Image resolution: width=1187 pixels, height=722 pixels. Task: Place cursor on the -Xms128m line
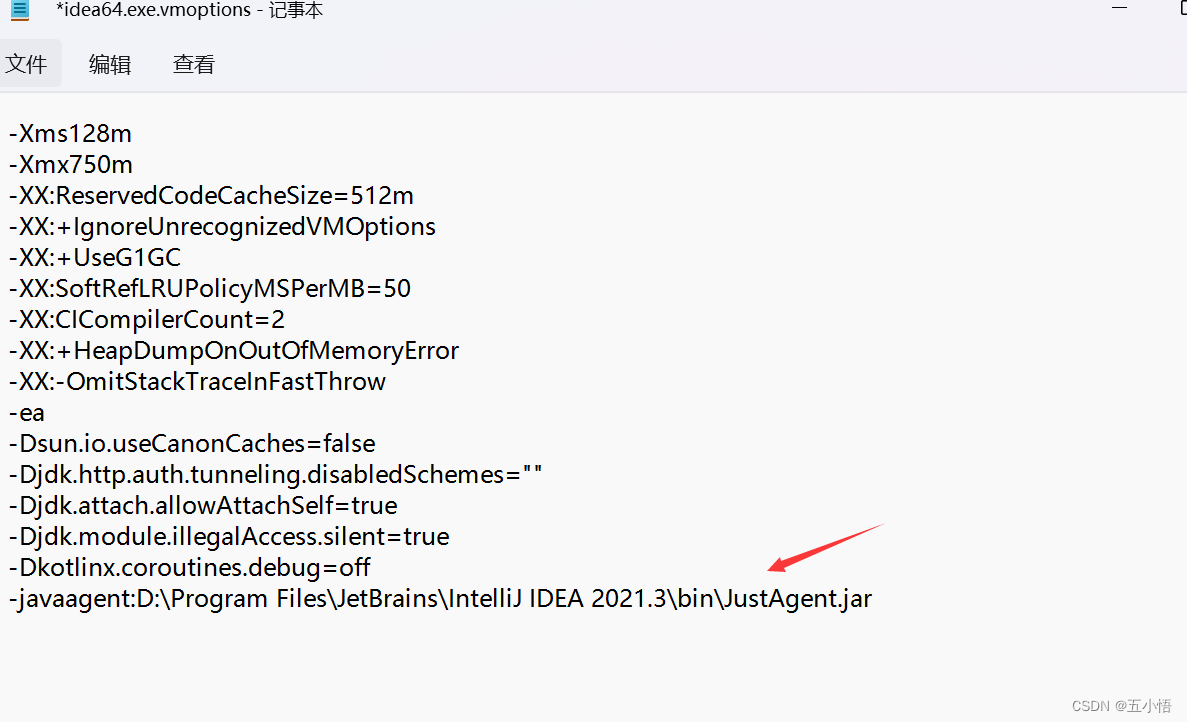(x=70, y=134)
